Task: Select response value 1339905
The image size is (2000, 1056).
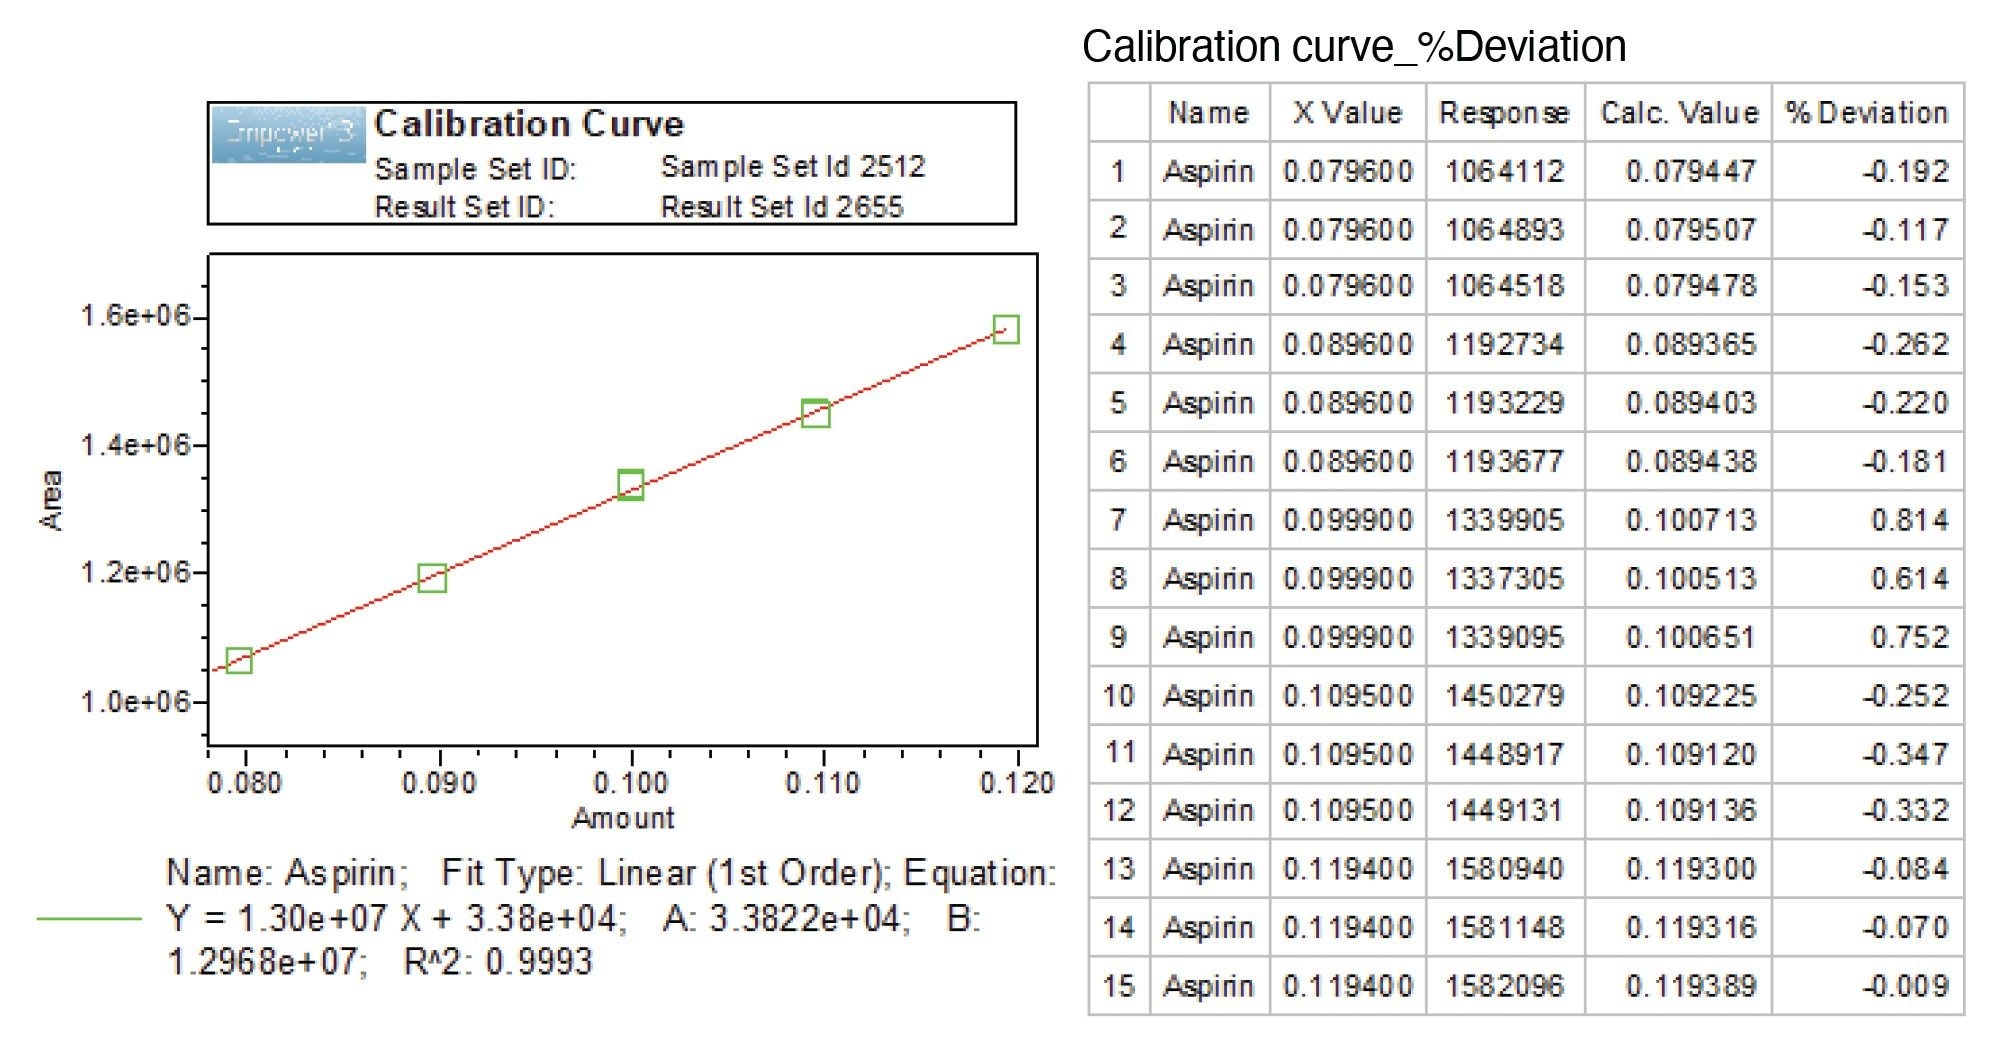Action: point(1504,520)
